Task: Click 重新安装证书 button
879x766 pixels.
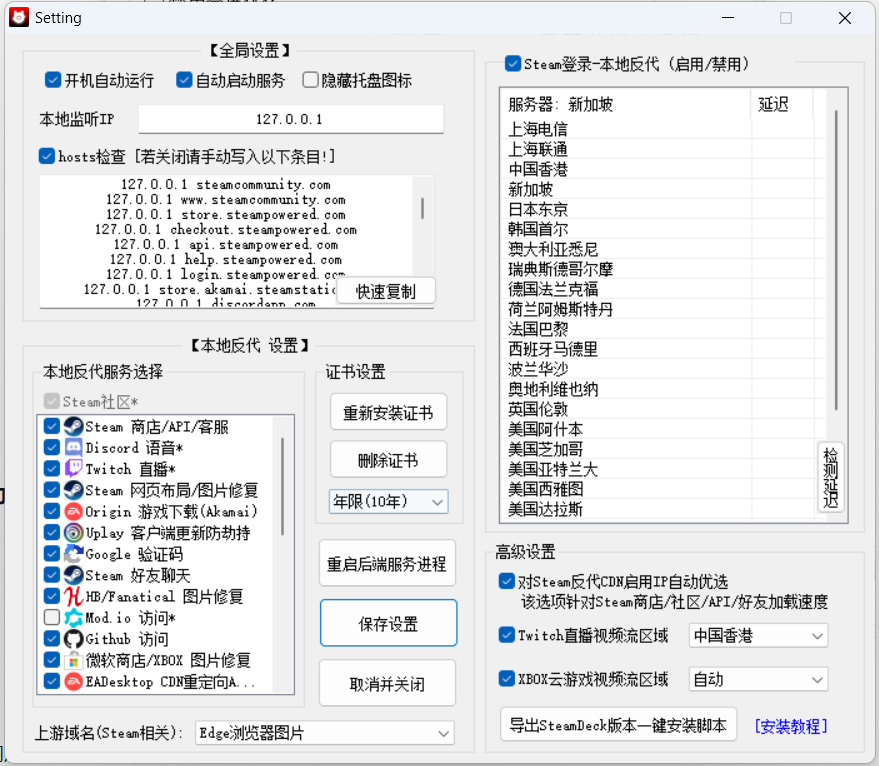Action: coord(388,413)
